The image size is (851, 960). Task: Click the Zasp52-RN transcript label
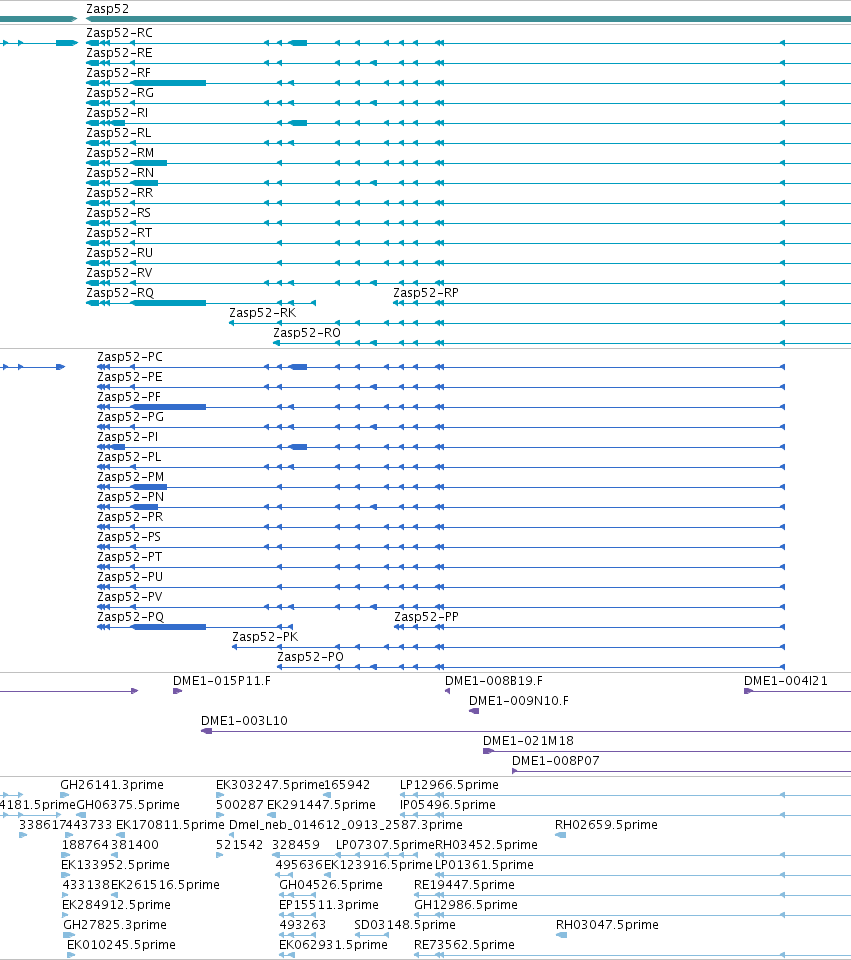(x=120, y=173)
